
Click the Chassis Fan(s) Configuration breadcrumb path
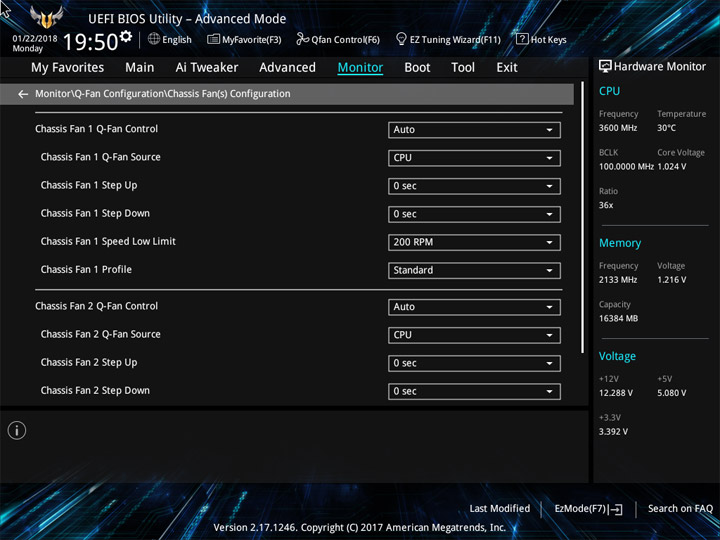[x=163, y=94]
